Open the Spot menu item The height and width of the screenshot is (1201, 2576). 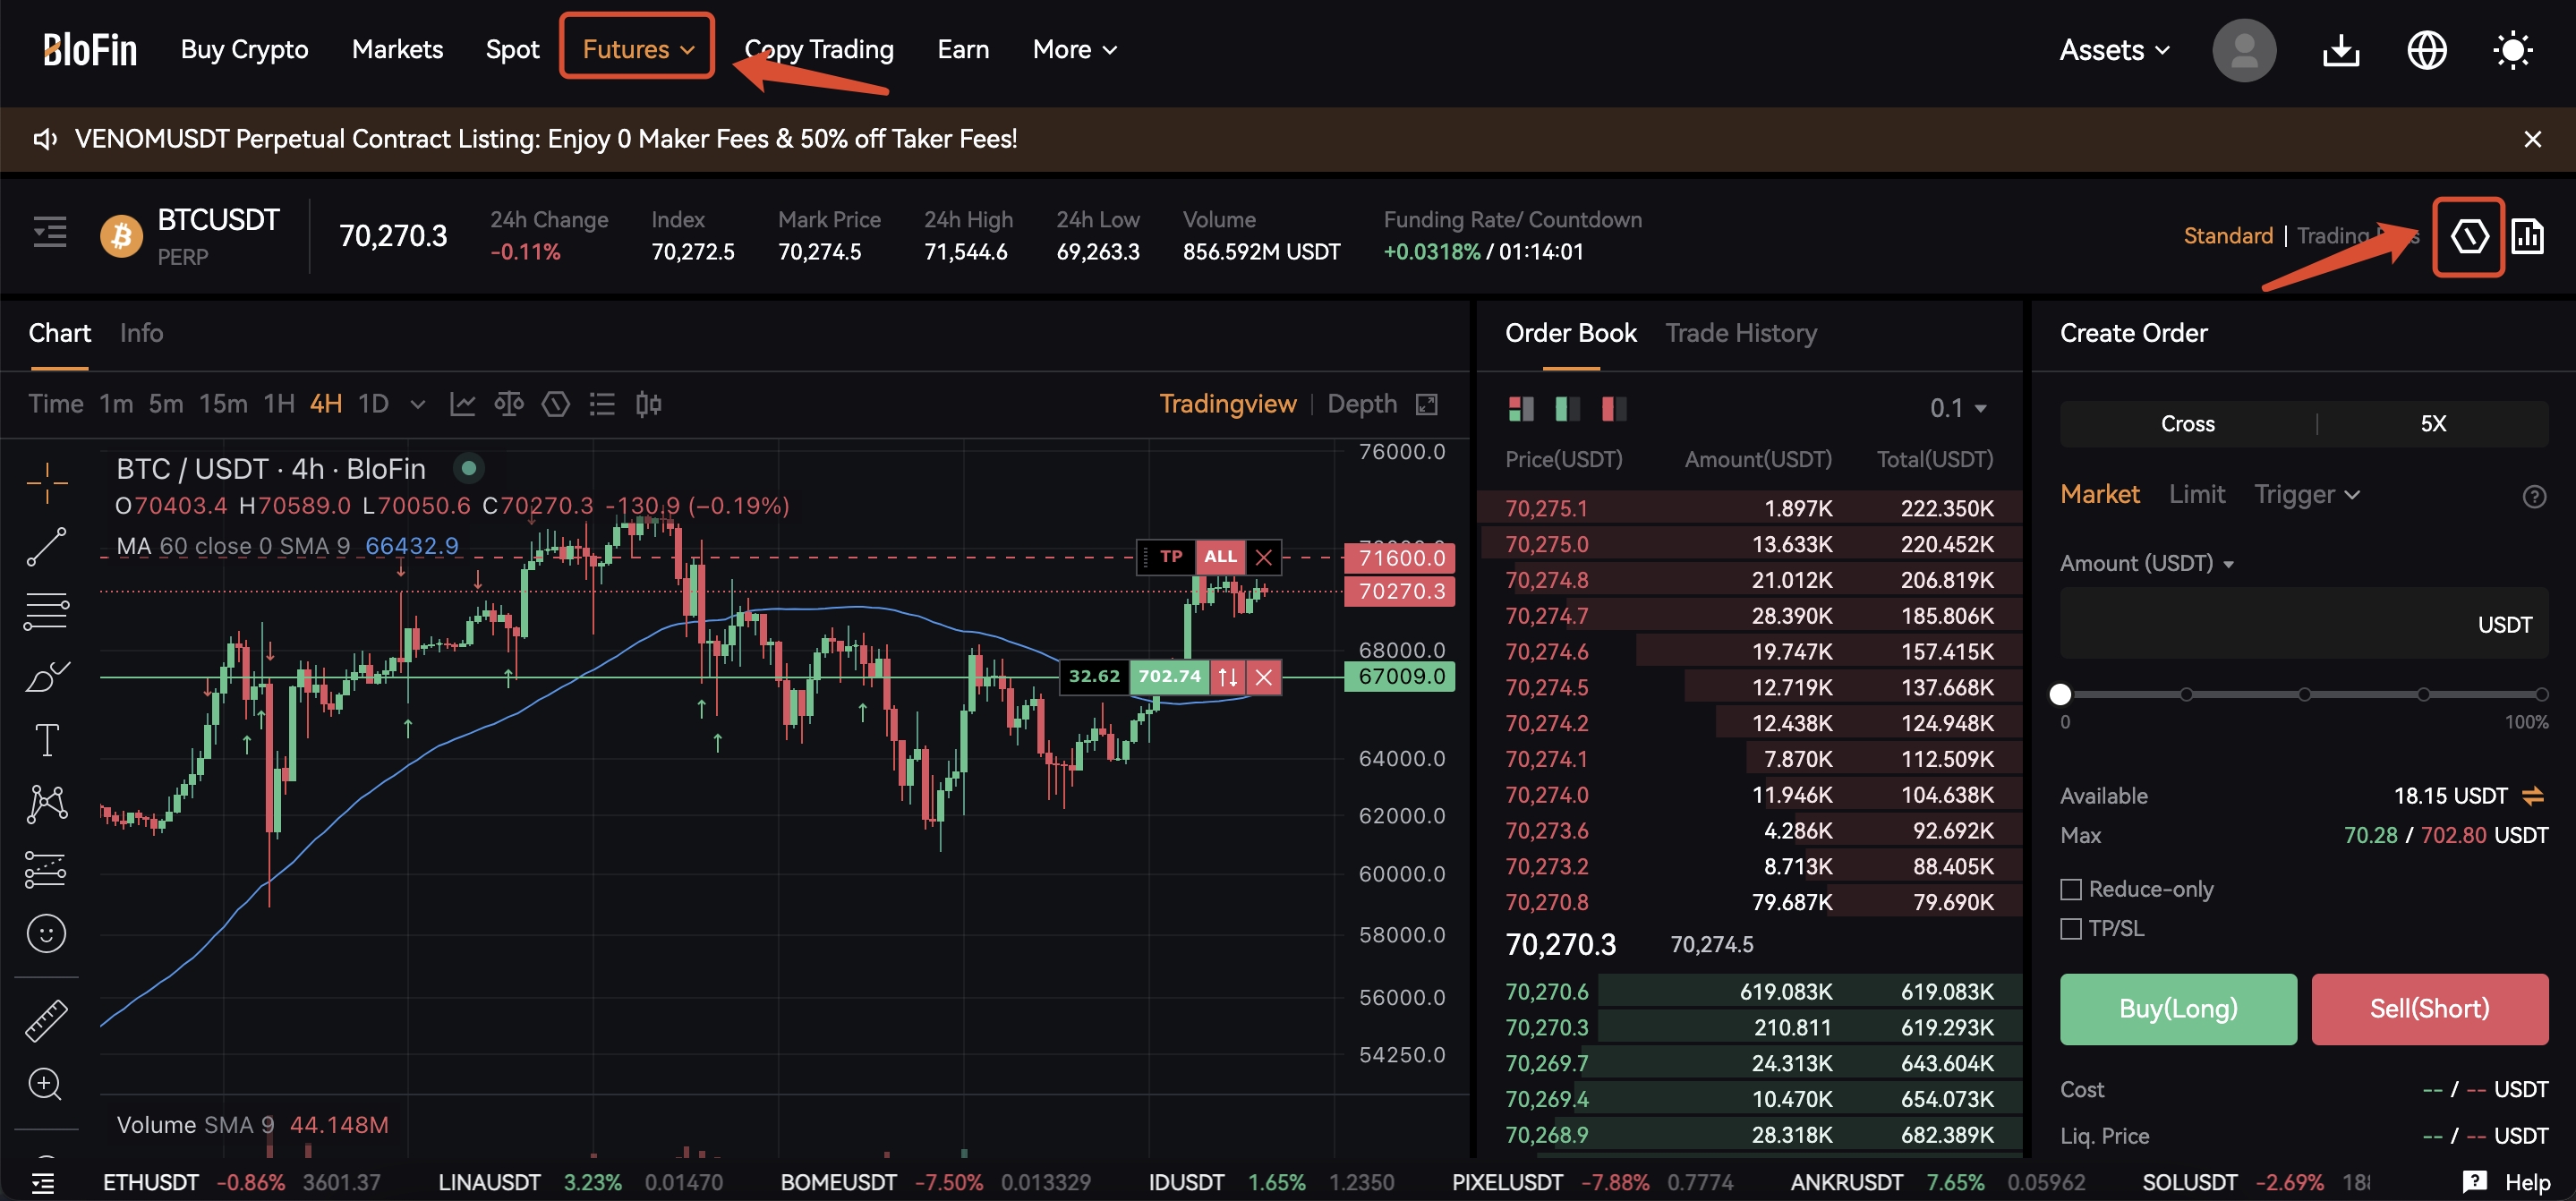(x=512, y=49)
